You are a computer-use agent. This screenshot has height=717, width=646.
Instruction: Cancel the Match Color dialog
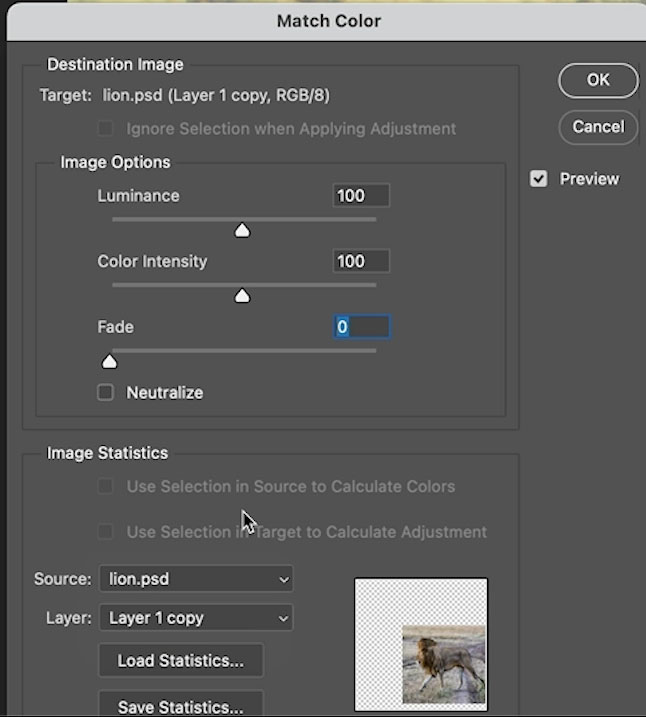tap(598, 127)
